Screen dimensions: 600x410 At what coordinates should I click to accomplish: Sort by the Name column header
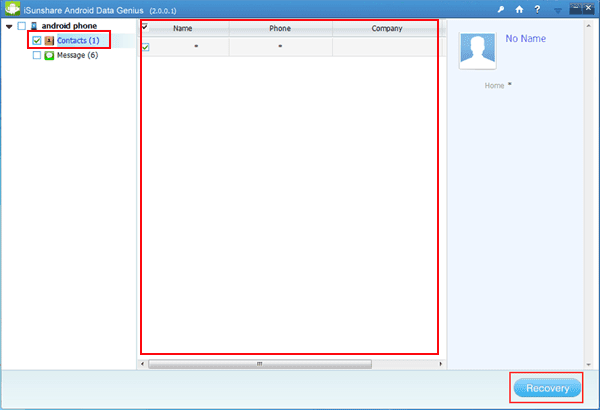click(183, 28)
